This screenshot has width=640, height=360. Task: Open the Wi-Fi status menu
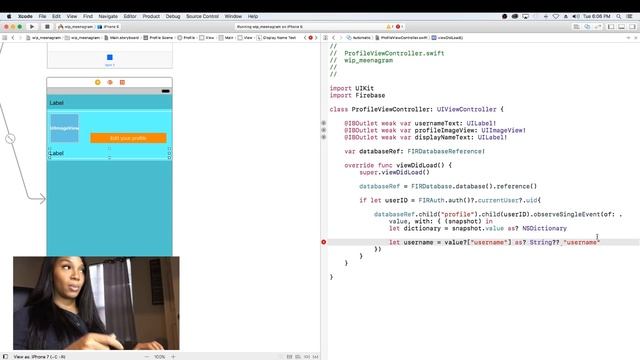click(x=556, y=16)
